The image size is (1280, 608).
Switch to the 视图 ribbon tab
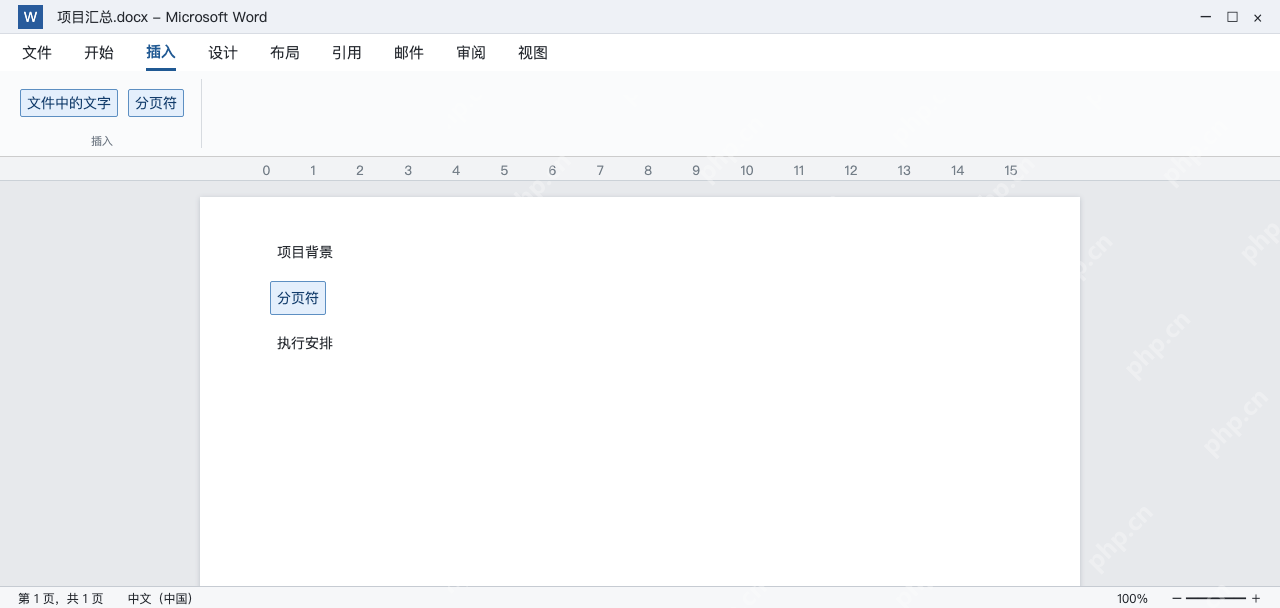533,53
